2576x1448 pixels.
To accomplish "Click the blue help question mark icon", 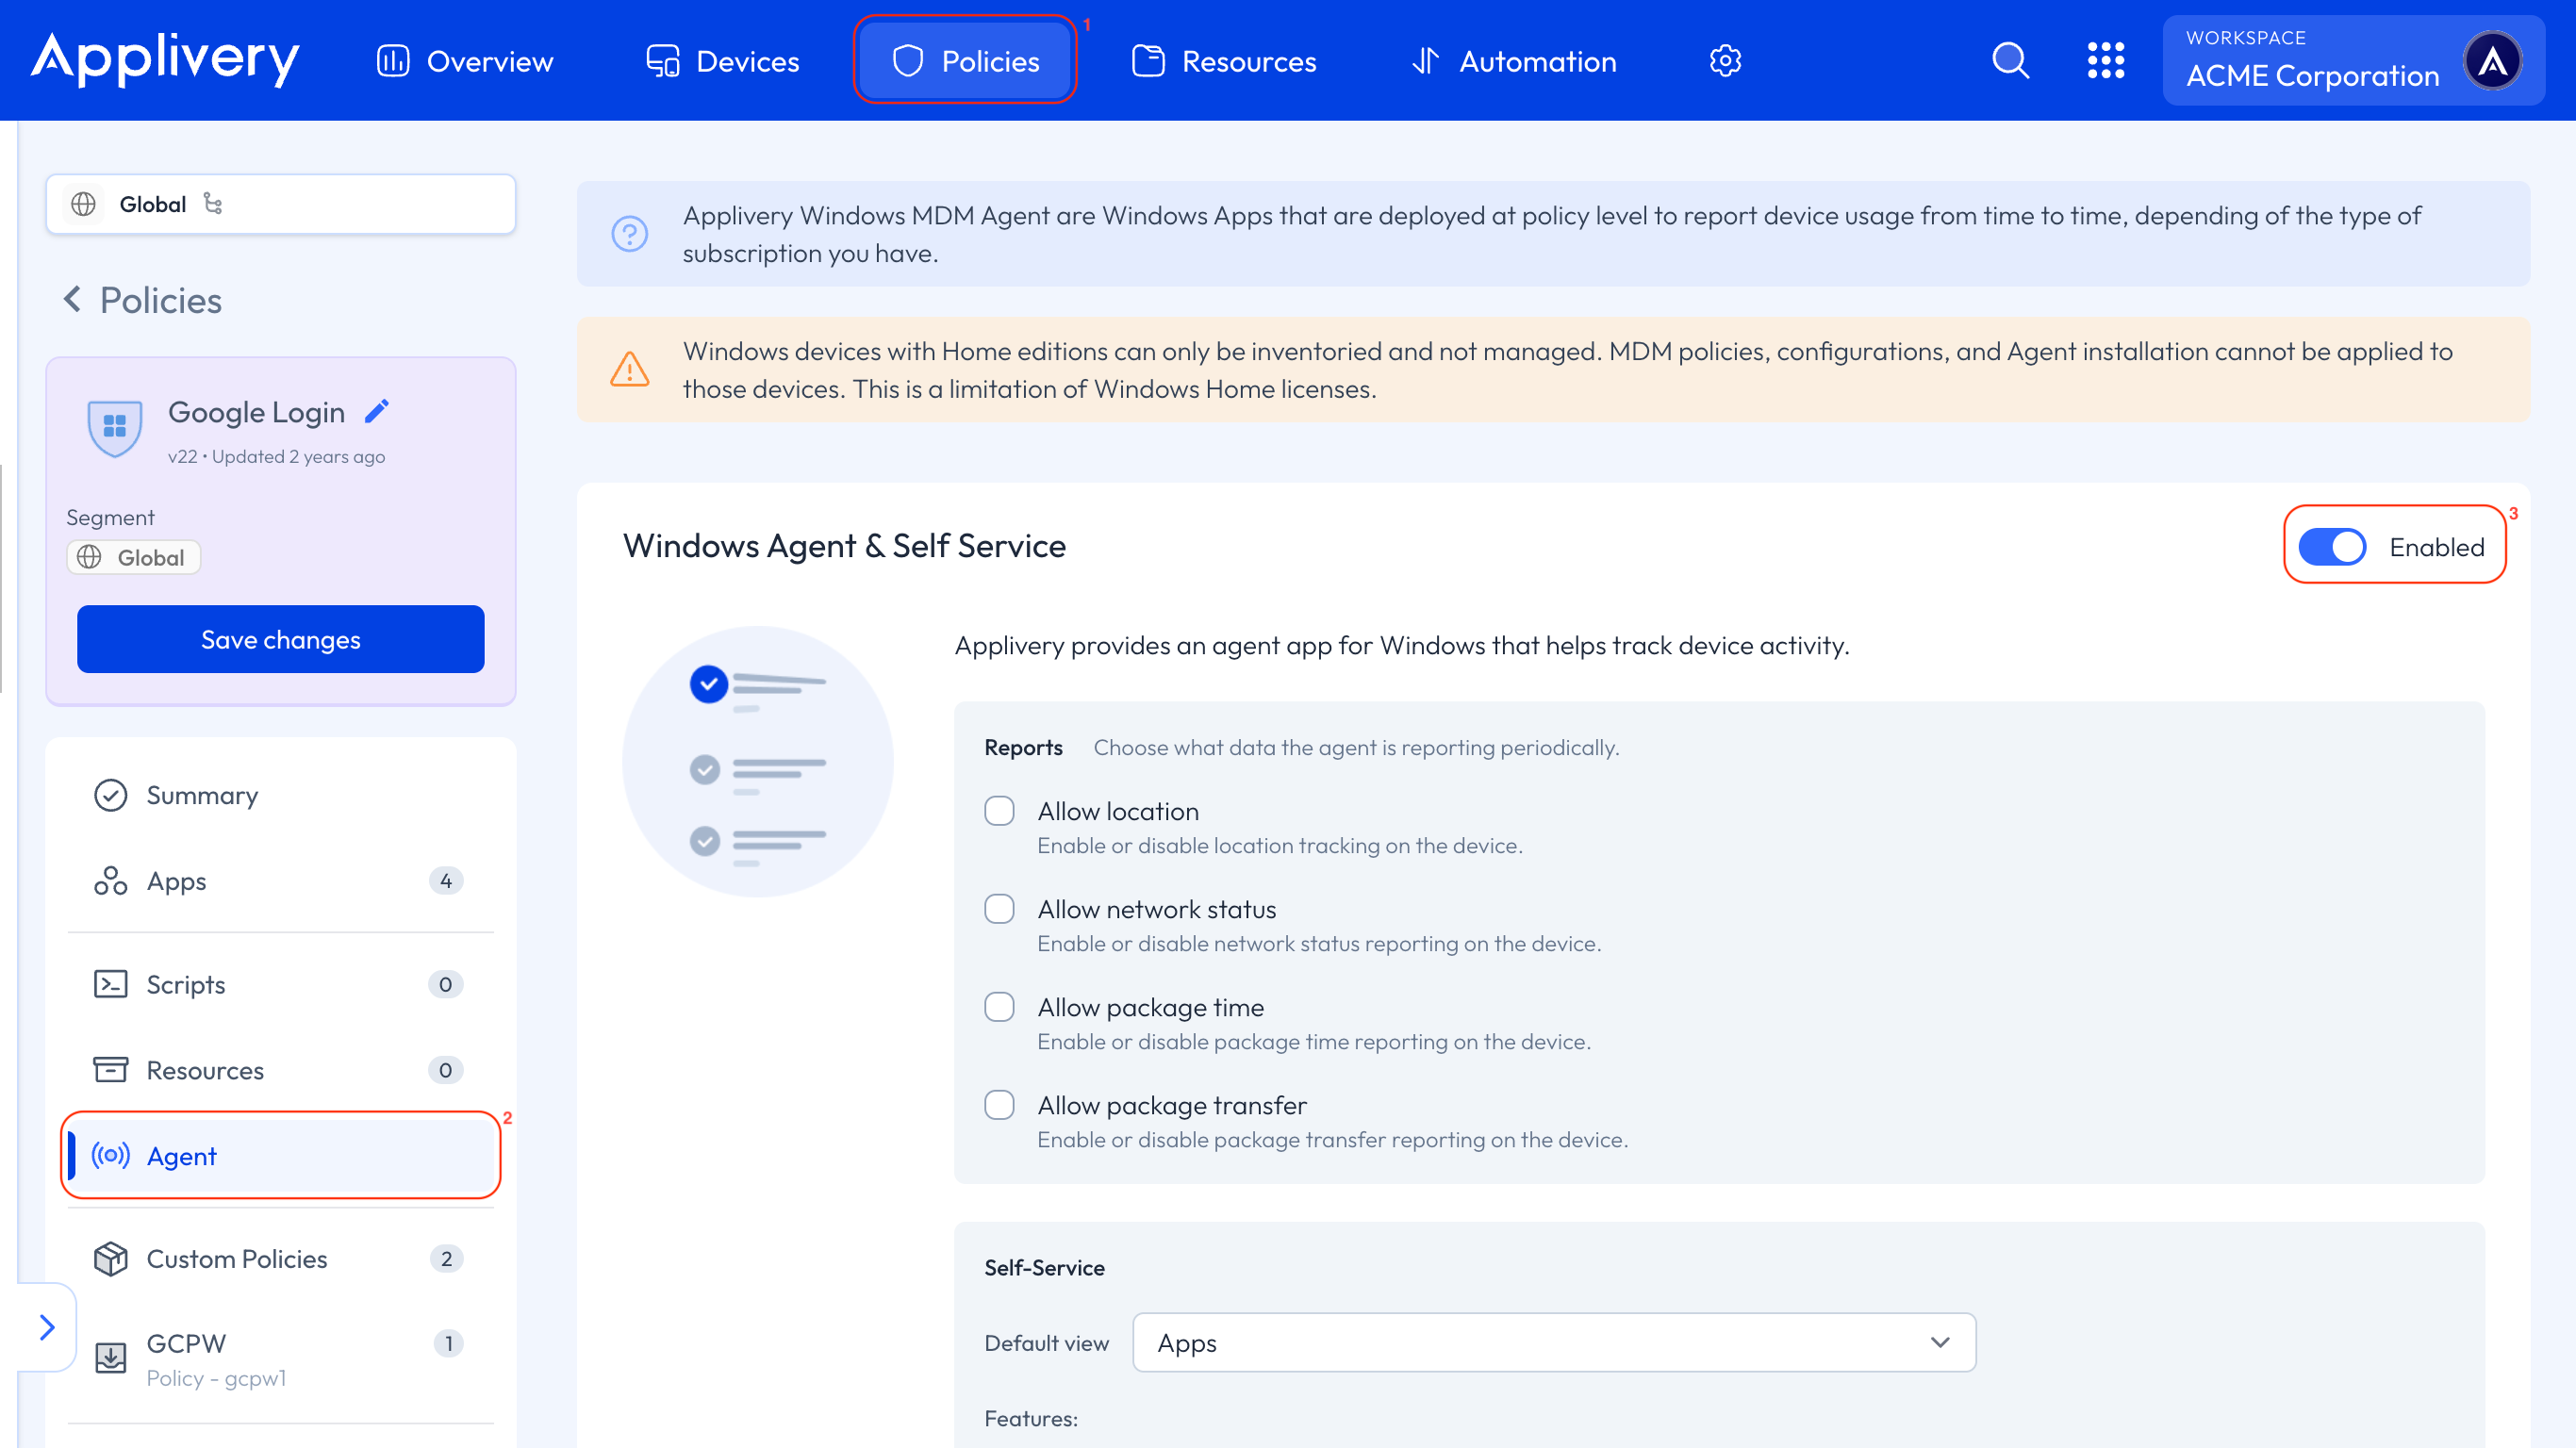I will click(x=629, y=234).
